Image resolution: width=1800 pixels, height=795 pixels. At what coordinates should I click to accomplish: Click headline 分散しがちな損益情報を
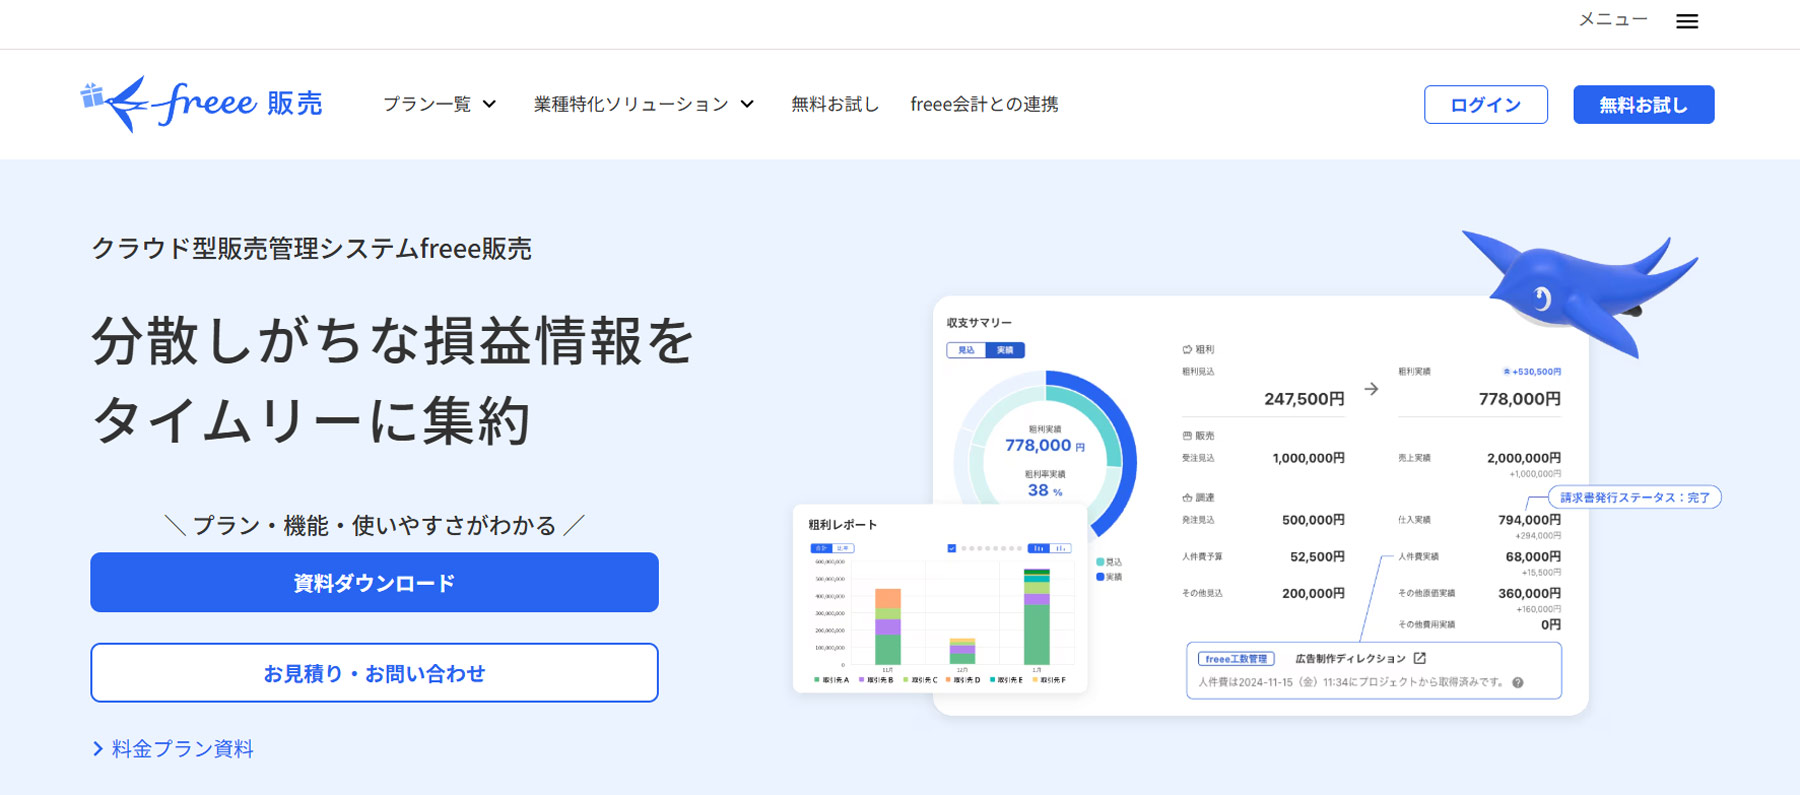tap(393, 341)
